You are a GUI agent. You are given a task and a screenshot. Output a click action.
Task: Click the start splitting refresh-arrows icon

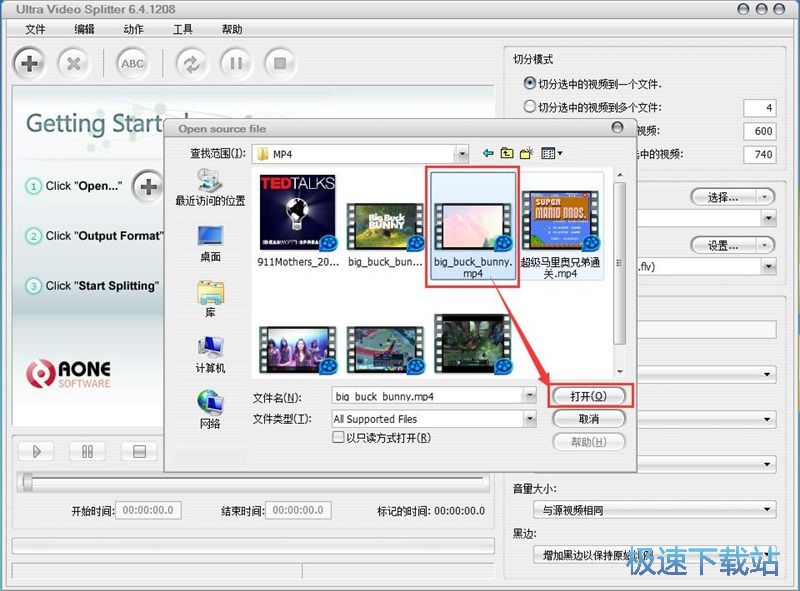pos(191,63)
